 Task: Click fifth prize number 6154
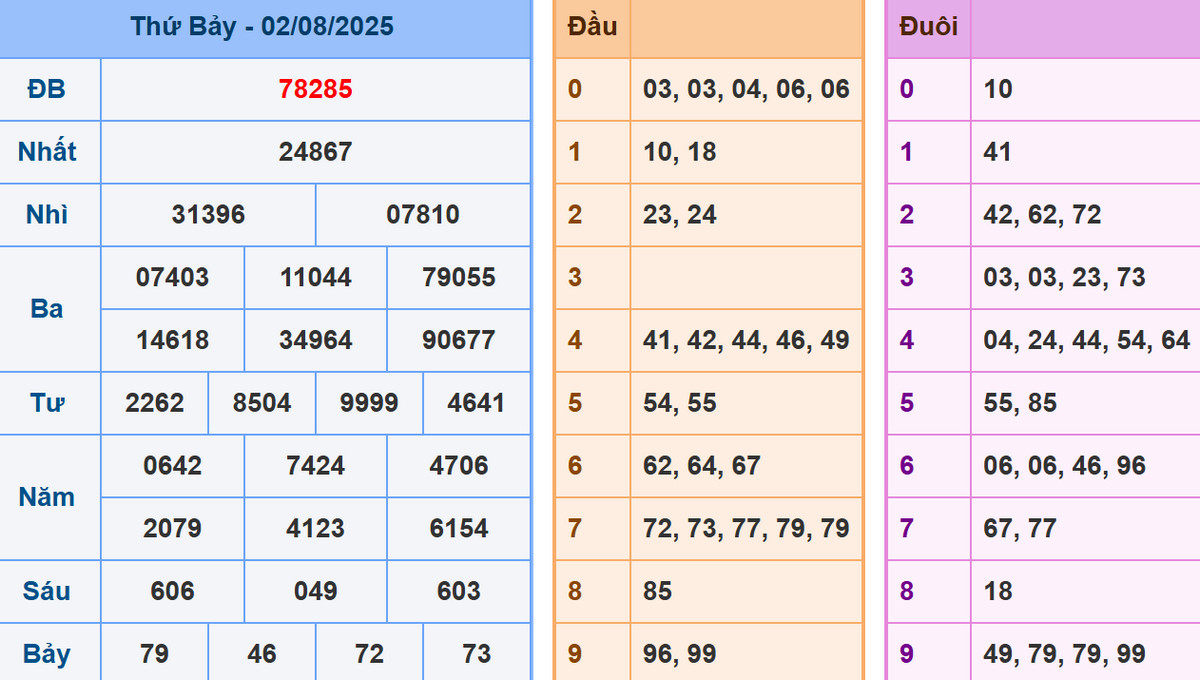coord(458,528)
